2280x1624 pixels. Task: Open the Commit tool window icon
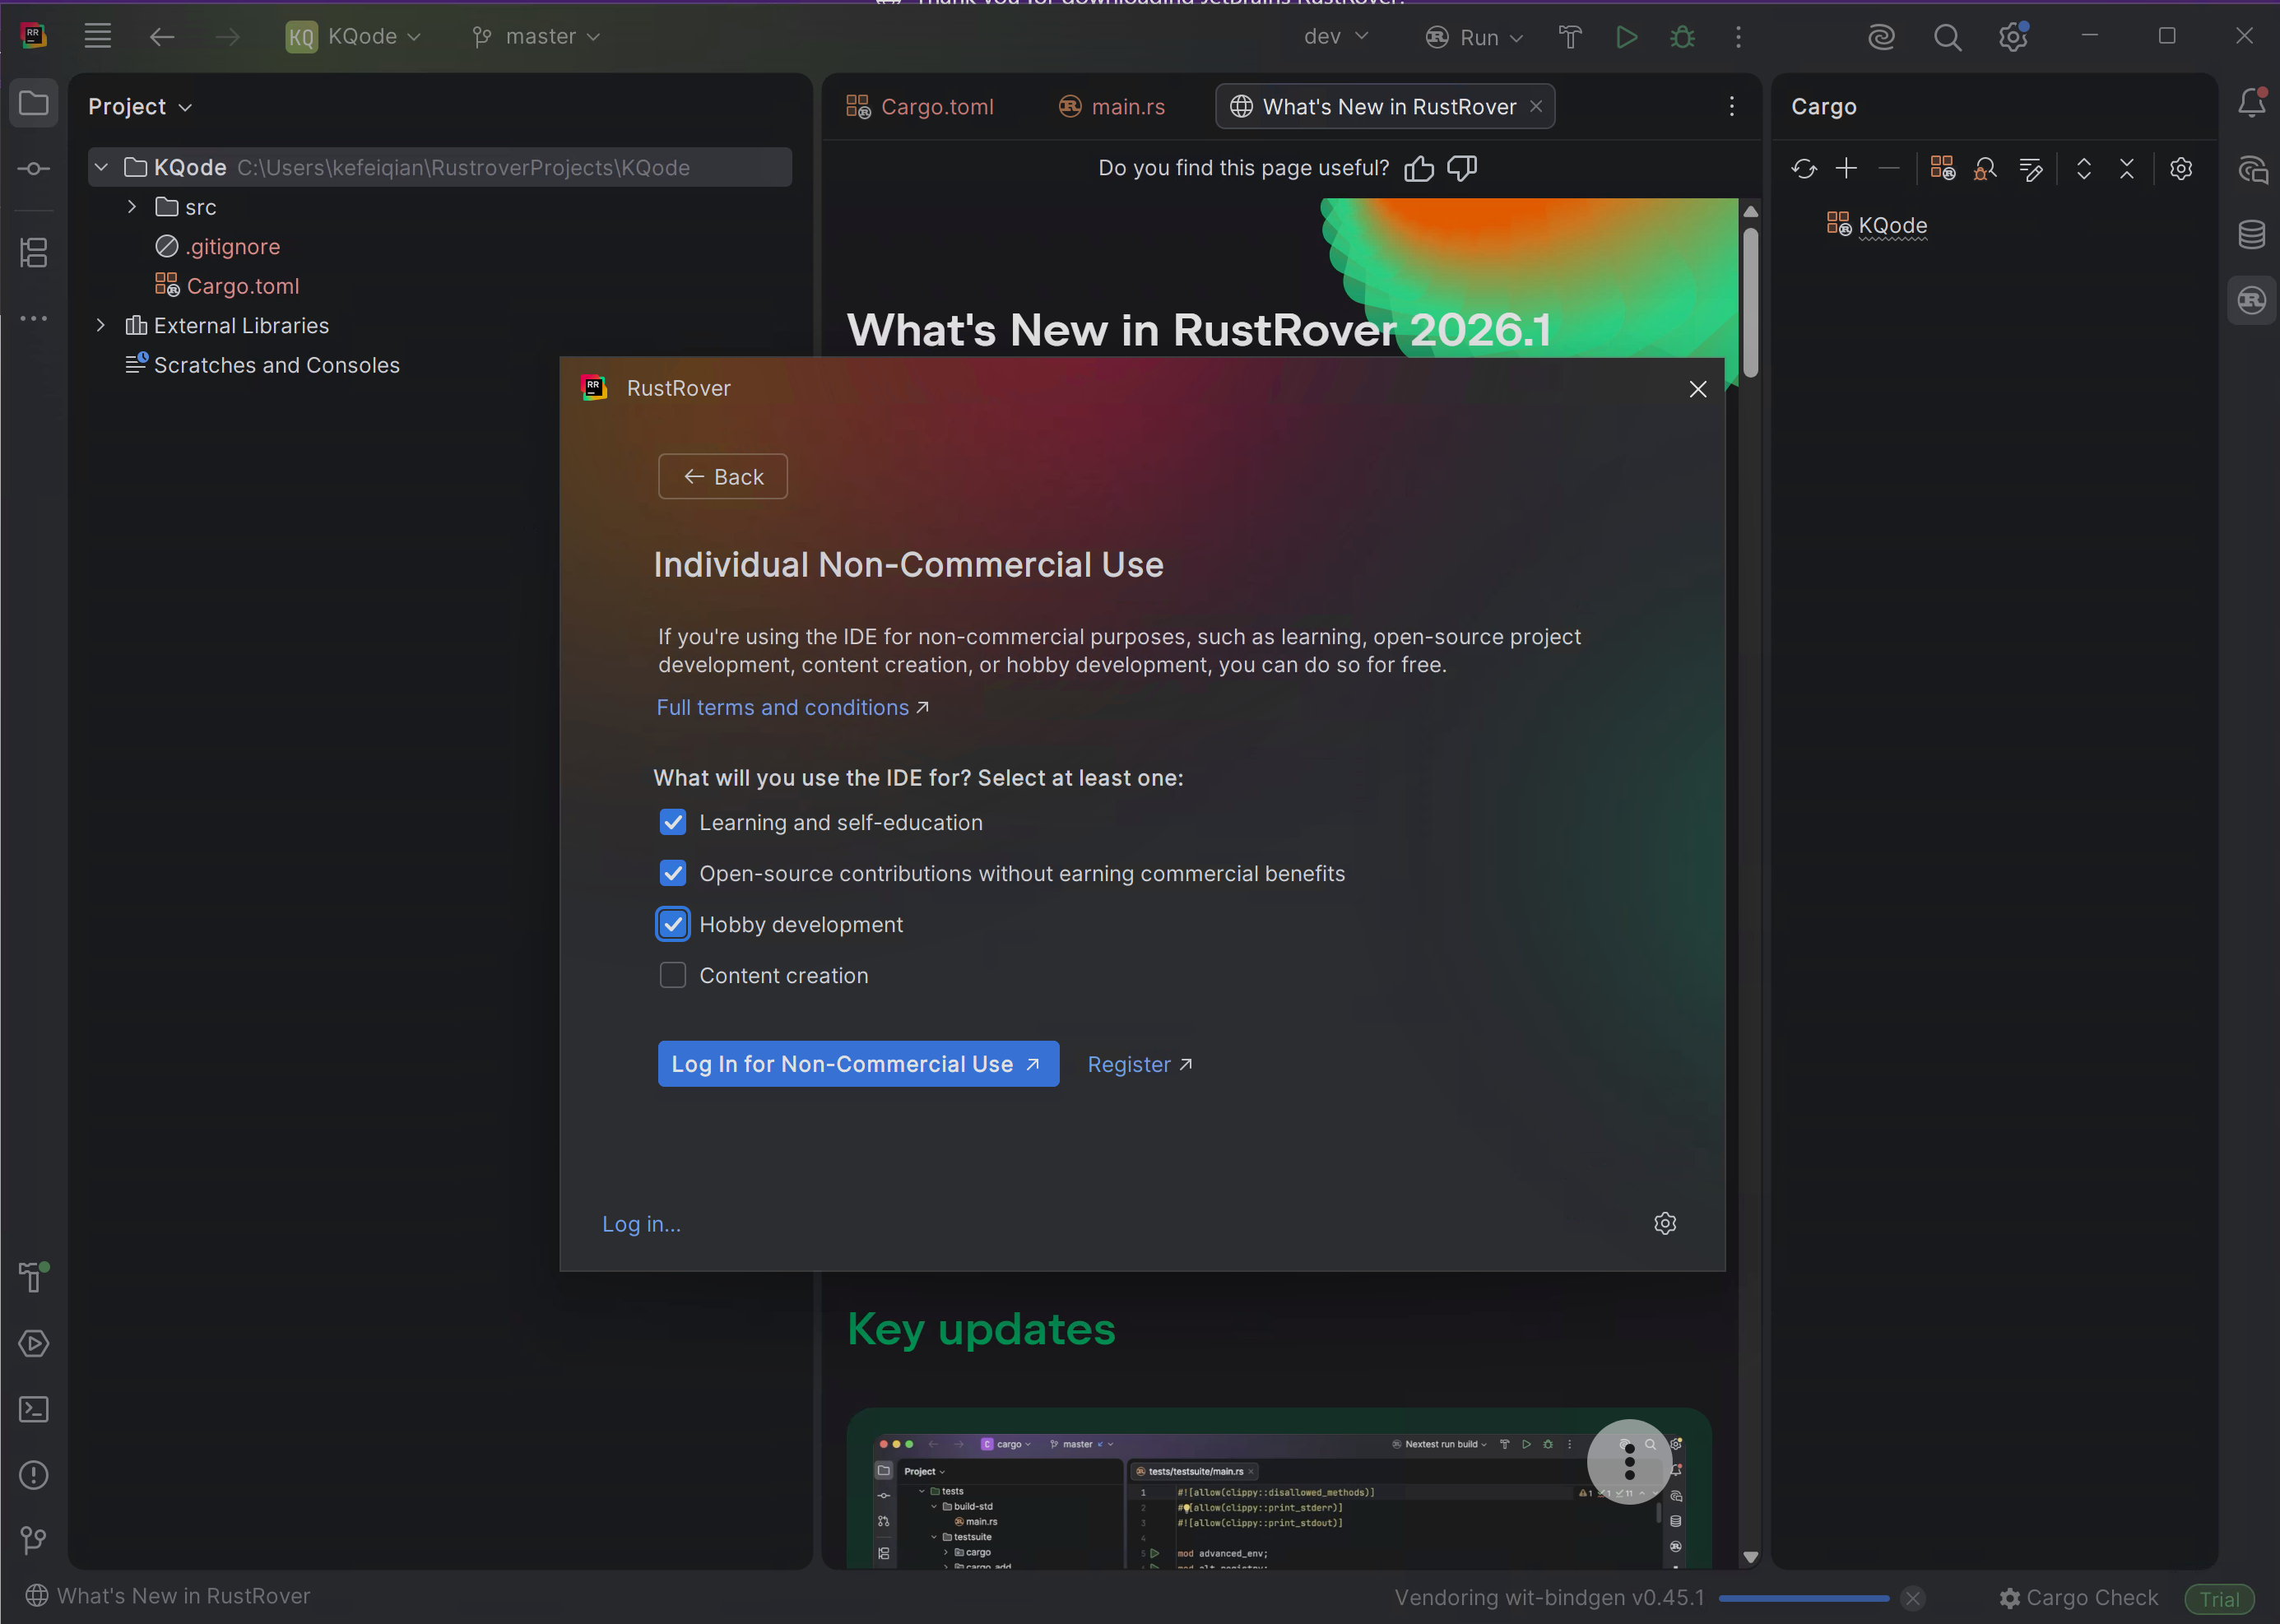click(x=34, y=169)
